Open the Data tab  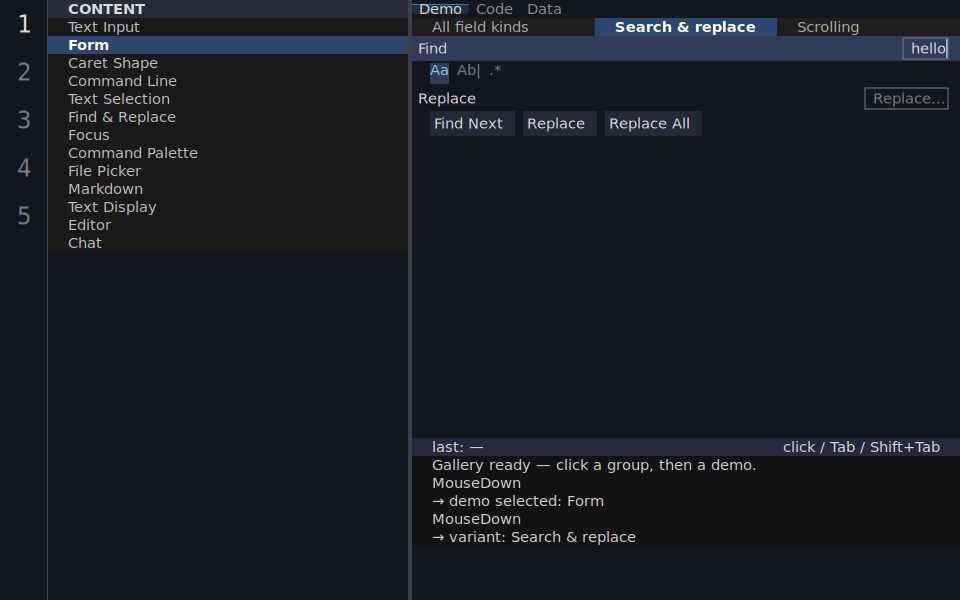544,9
